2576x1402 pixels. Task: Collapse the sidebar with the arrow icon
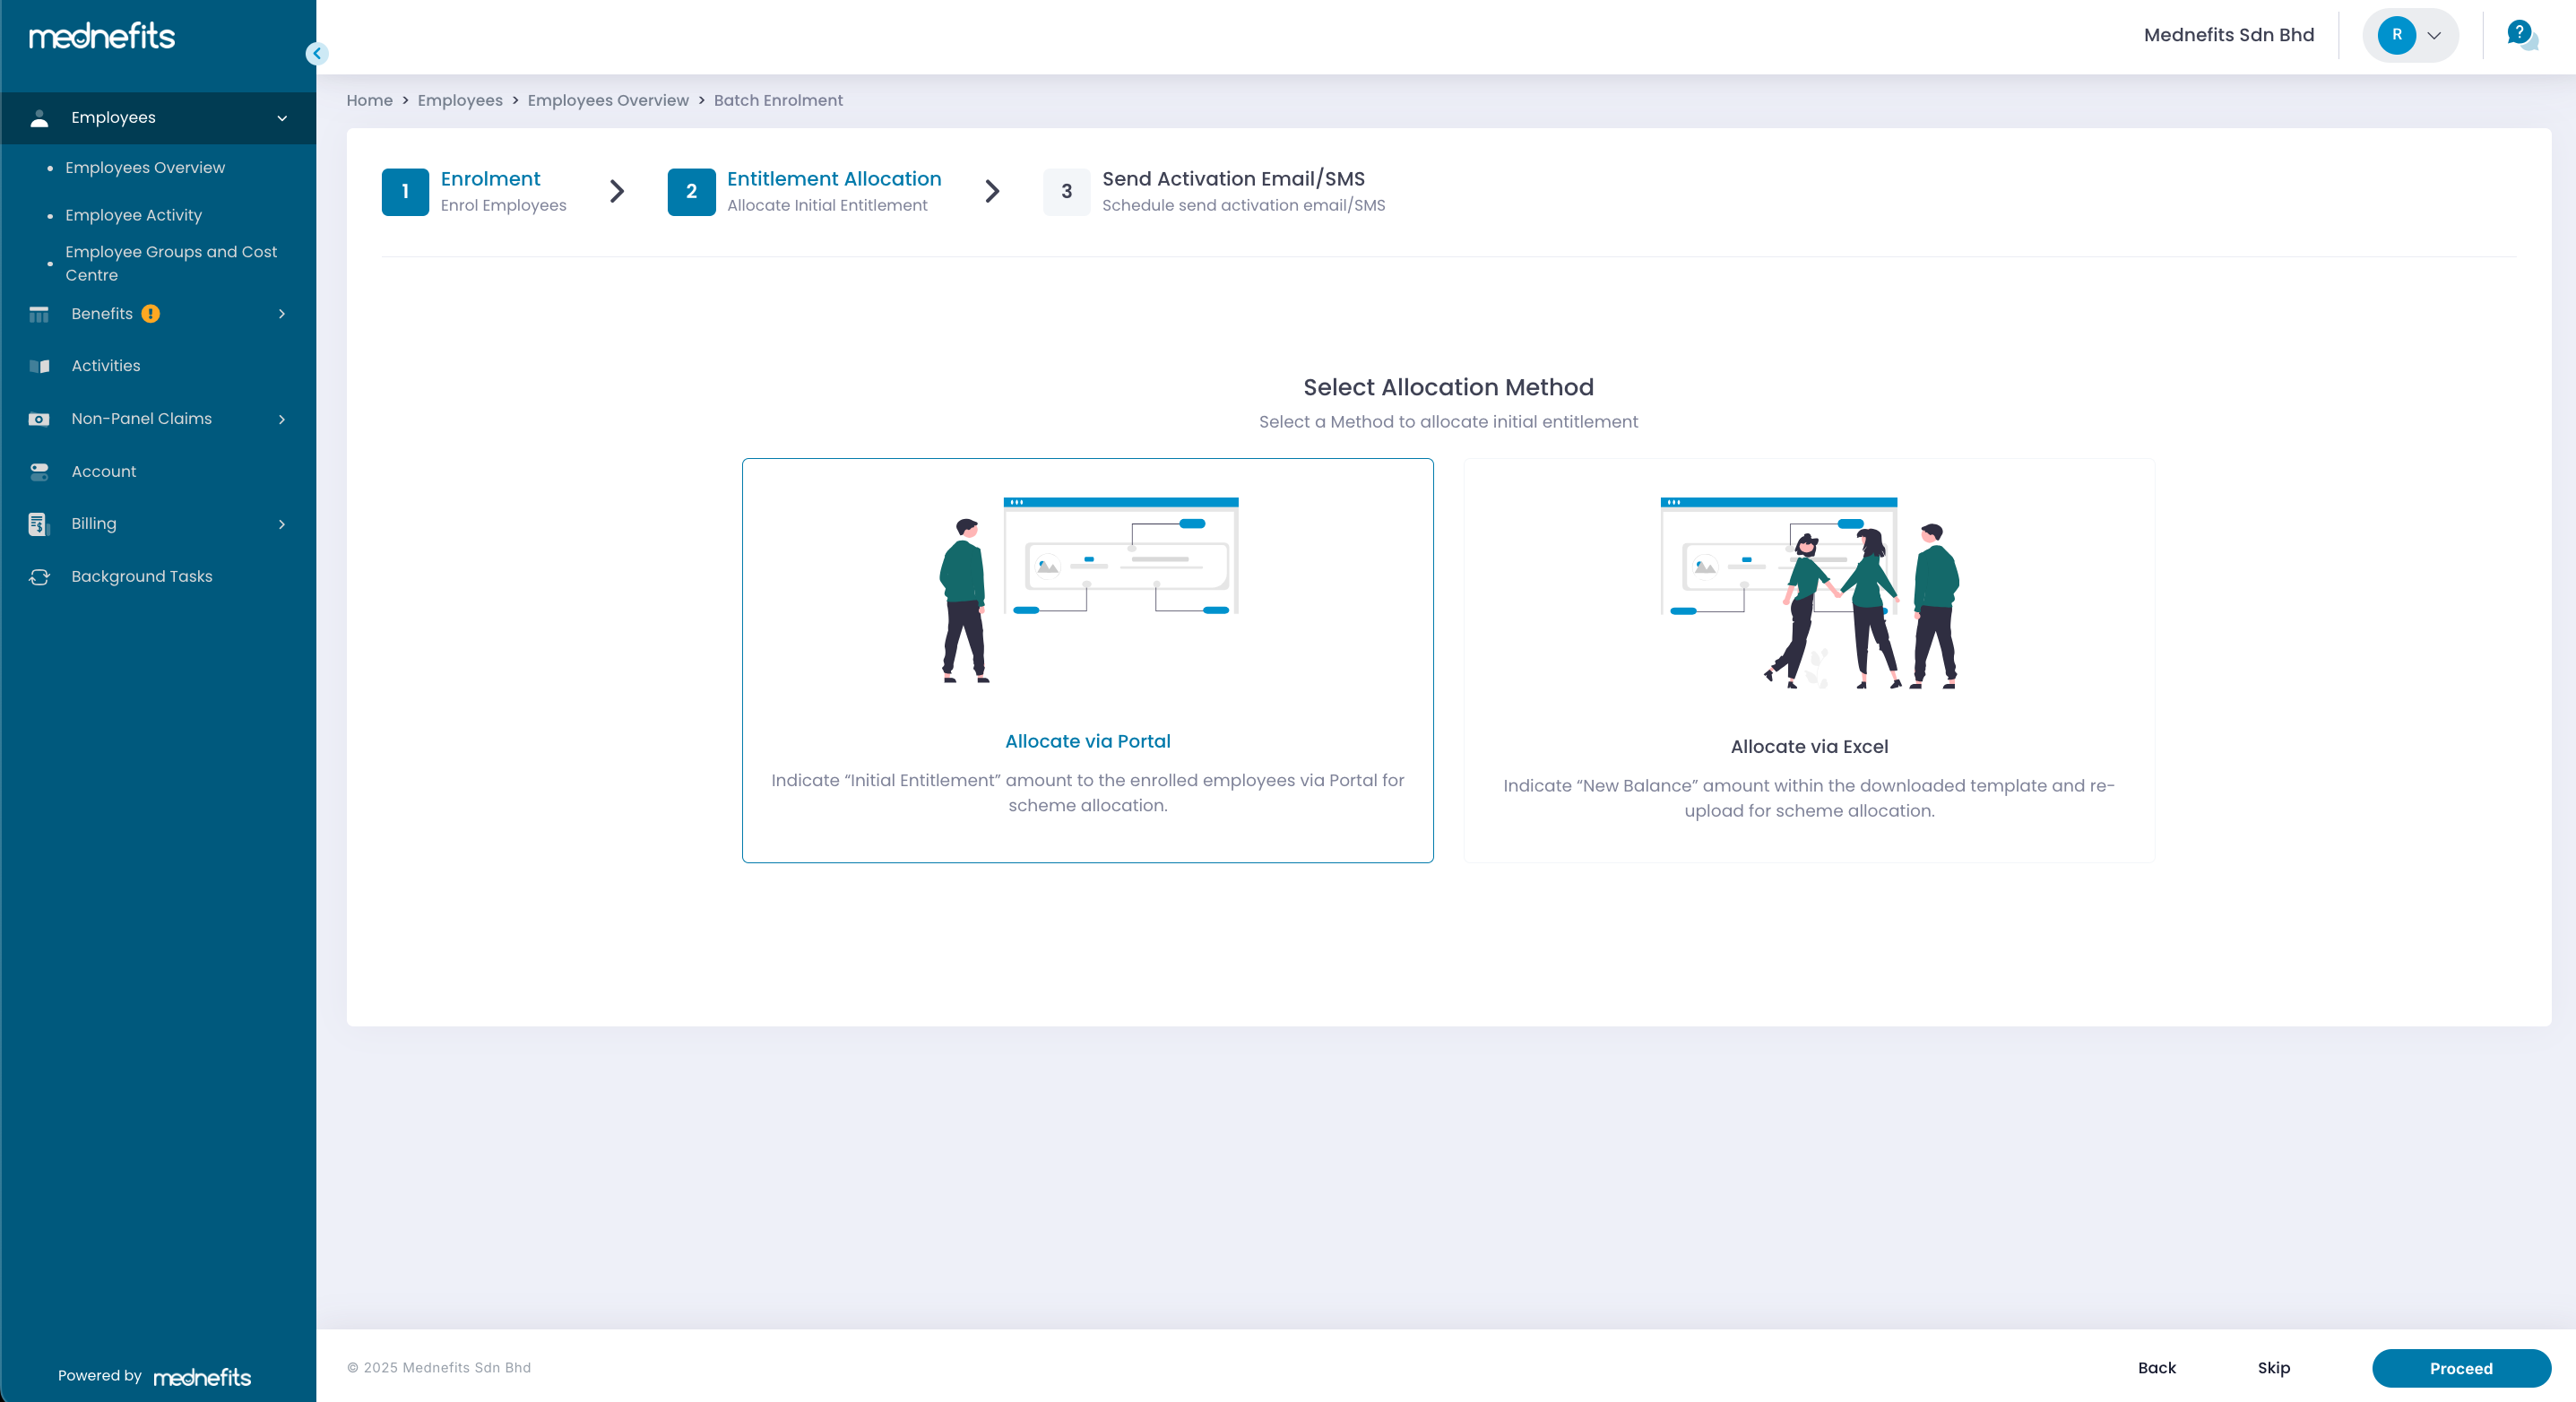(x=317, y=54)
